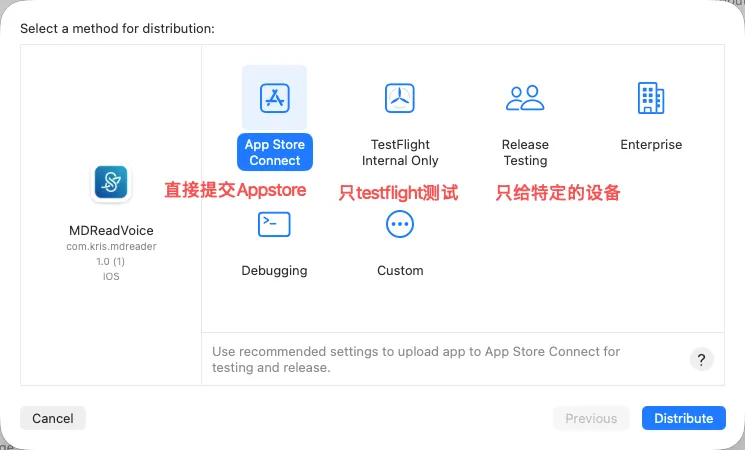Click the recommended settings description text
This screenshot has width=745, height=450.
[416, 359]
